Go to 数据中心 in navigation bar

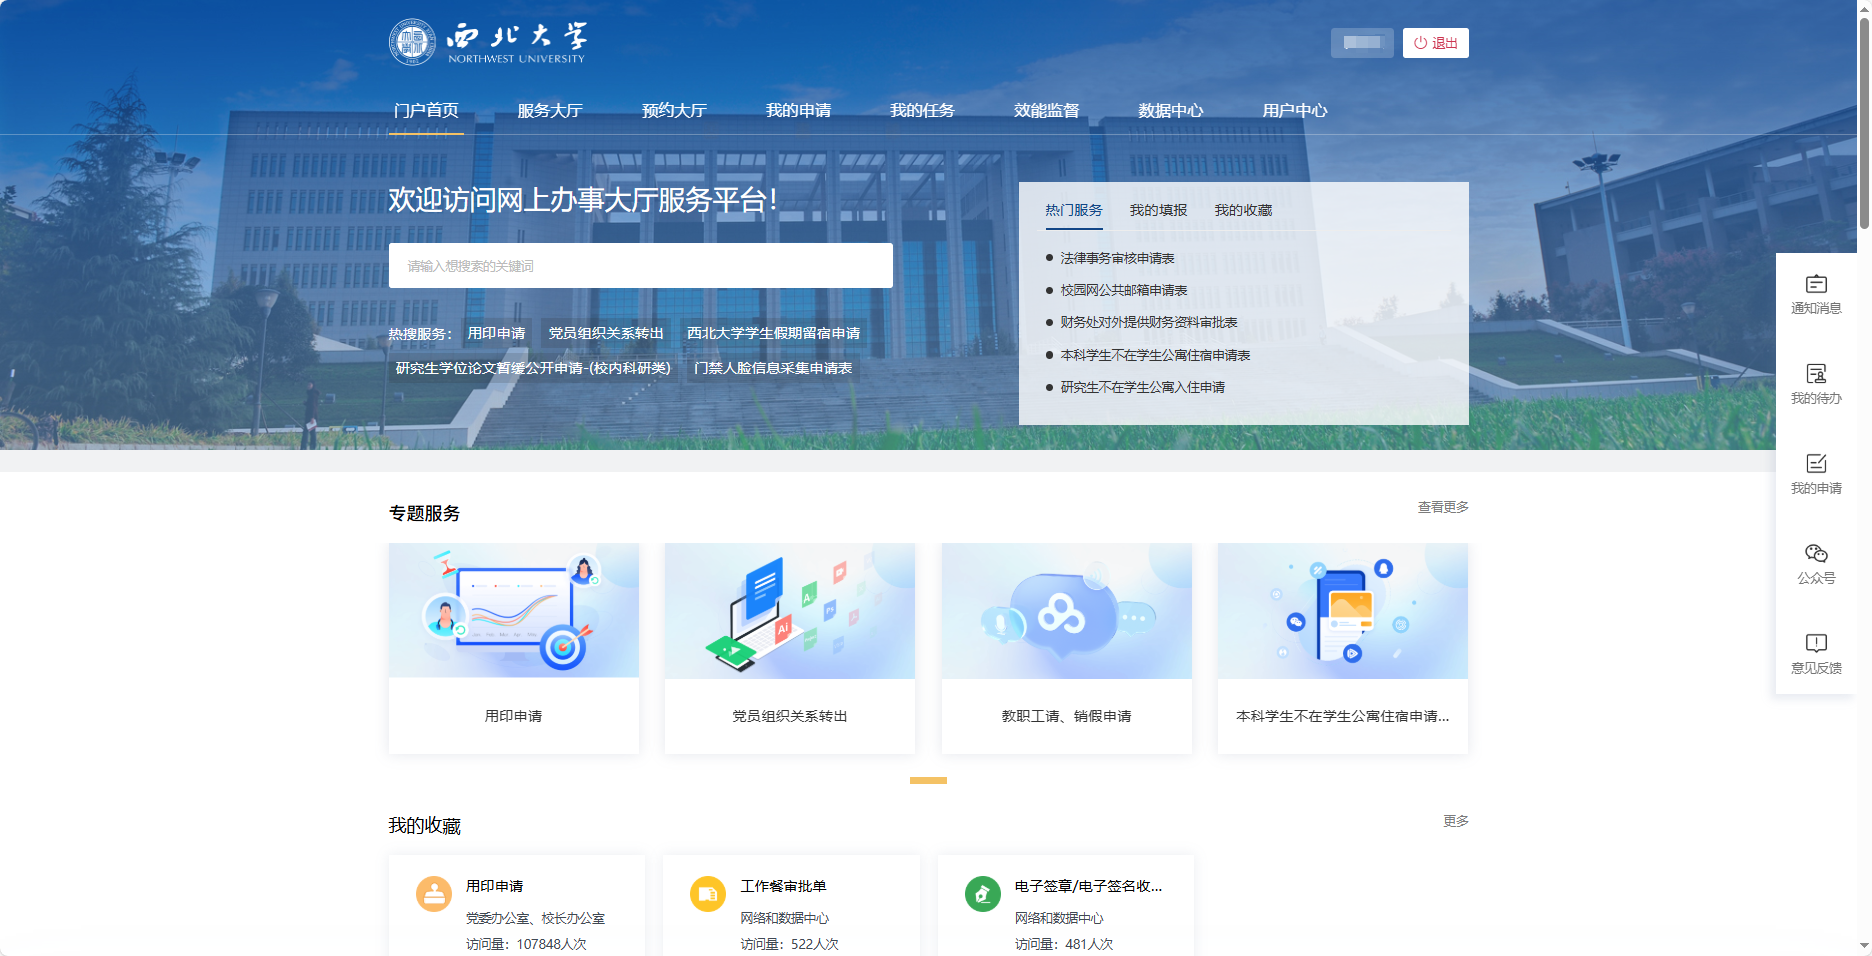1170,111
